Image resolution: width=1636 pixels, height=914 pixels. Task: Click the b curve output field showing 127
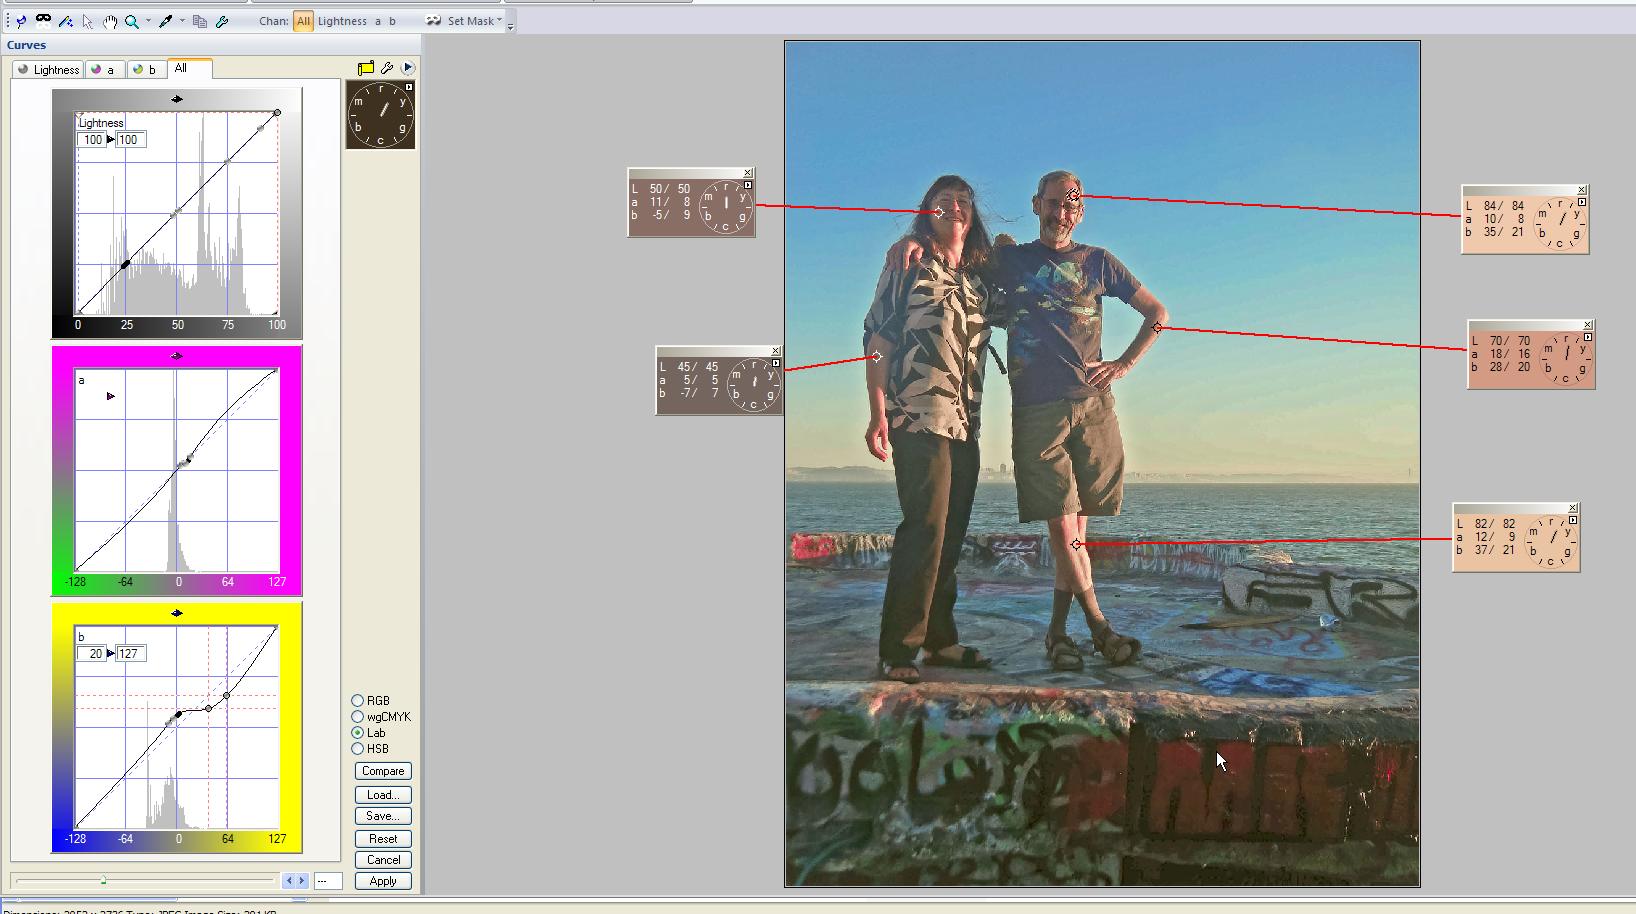[x=131, y=654]
